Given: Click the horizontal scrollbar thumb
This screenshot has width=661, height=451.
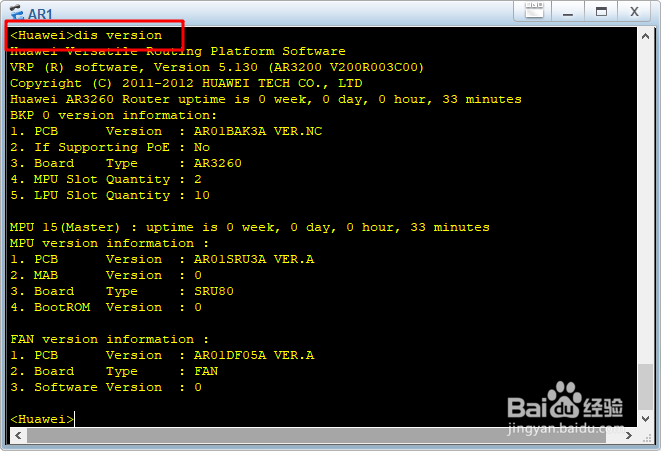Looking at the screenshot, I should pyautogui.click(x=316, y=435).
